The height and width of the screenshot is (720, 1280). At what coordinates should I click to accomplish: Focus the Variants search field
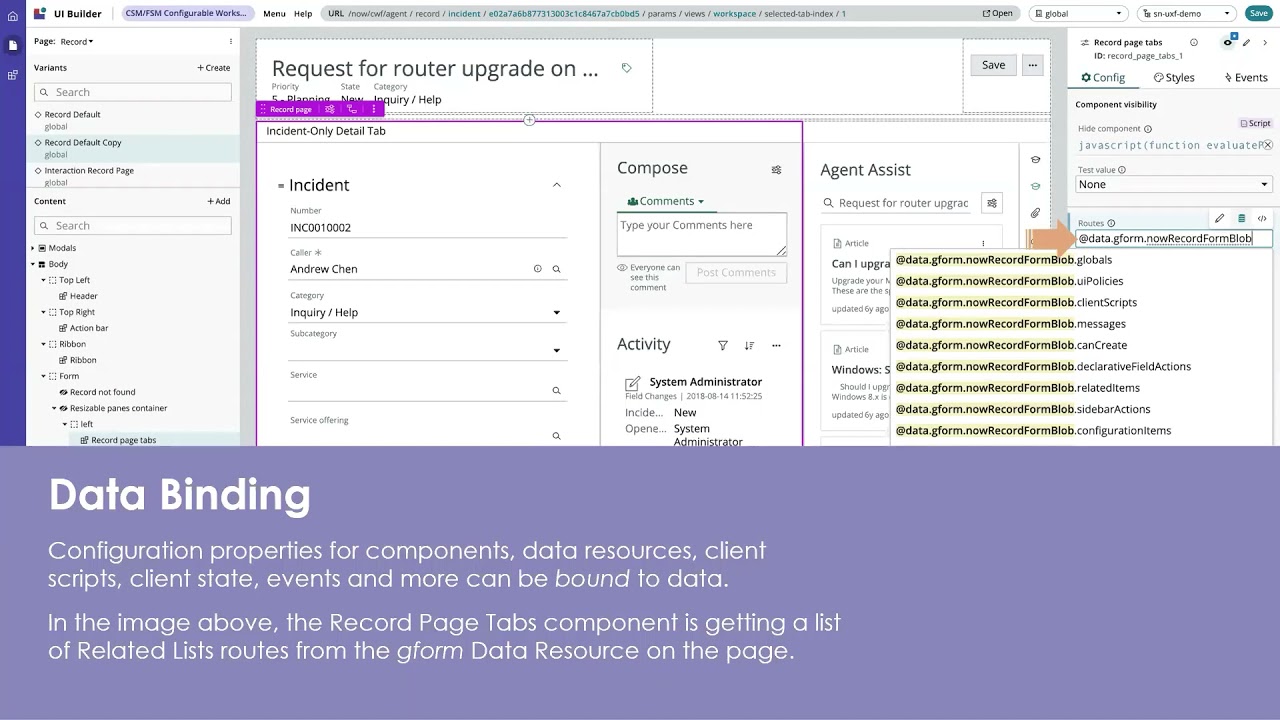(133, 92)
